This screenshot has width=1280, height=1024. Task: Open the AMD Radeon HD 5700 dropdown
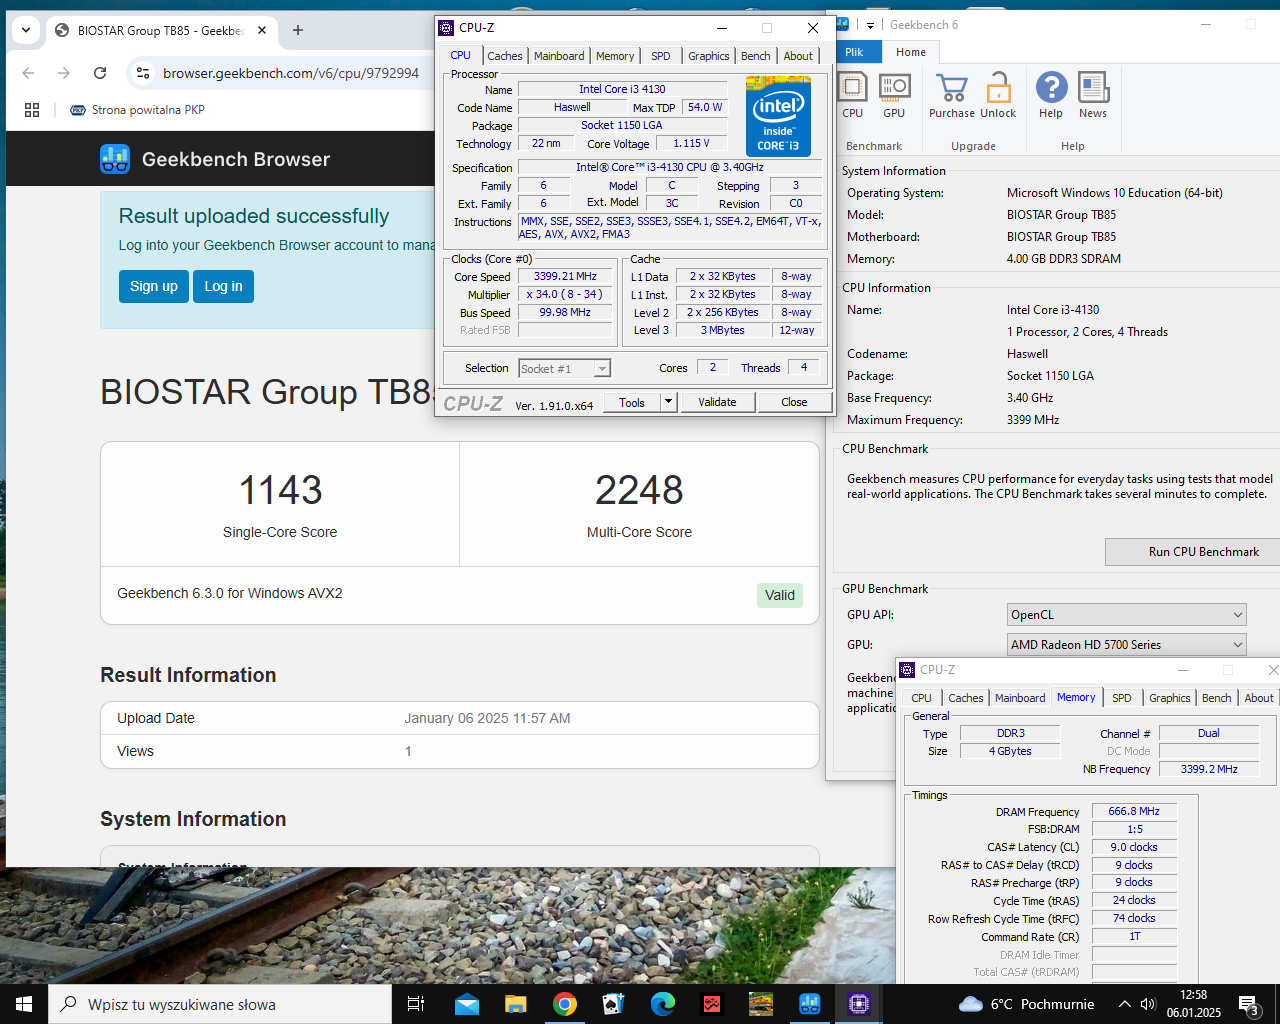1127,645
